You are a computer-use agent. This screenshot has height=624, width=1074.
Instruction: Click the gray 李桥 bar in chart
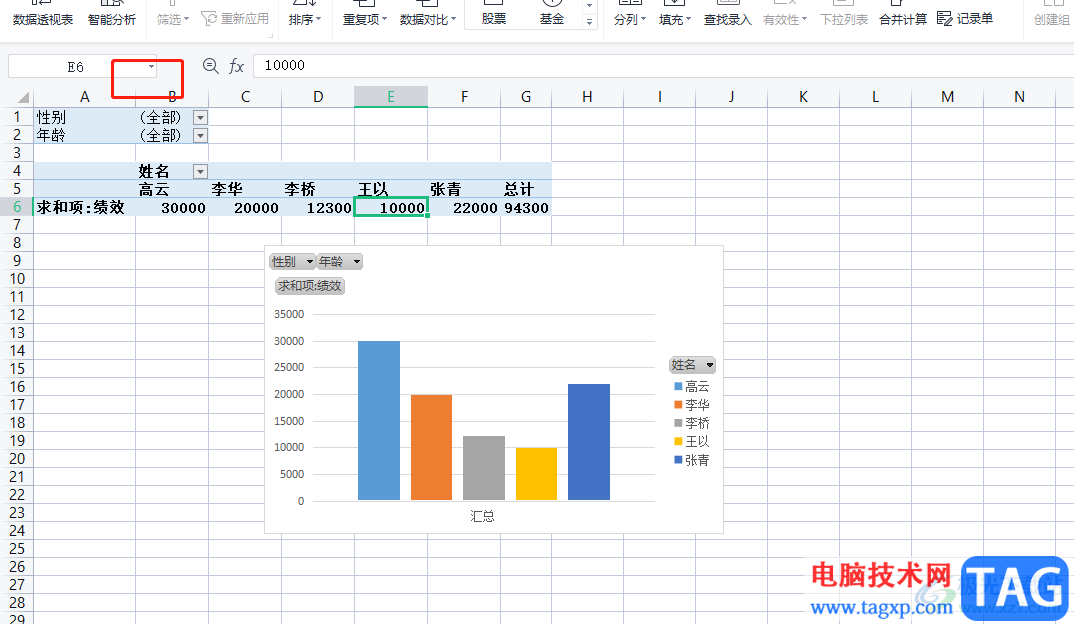484,468
